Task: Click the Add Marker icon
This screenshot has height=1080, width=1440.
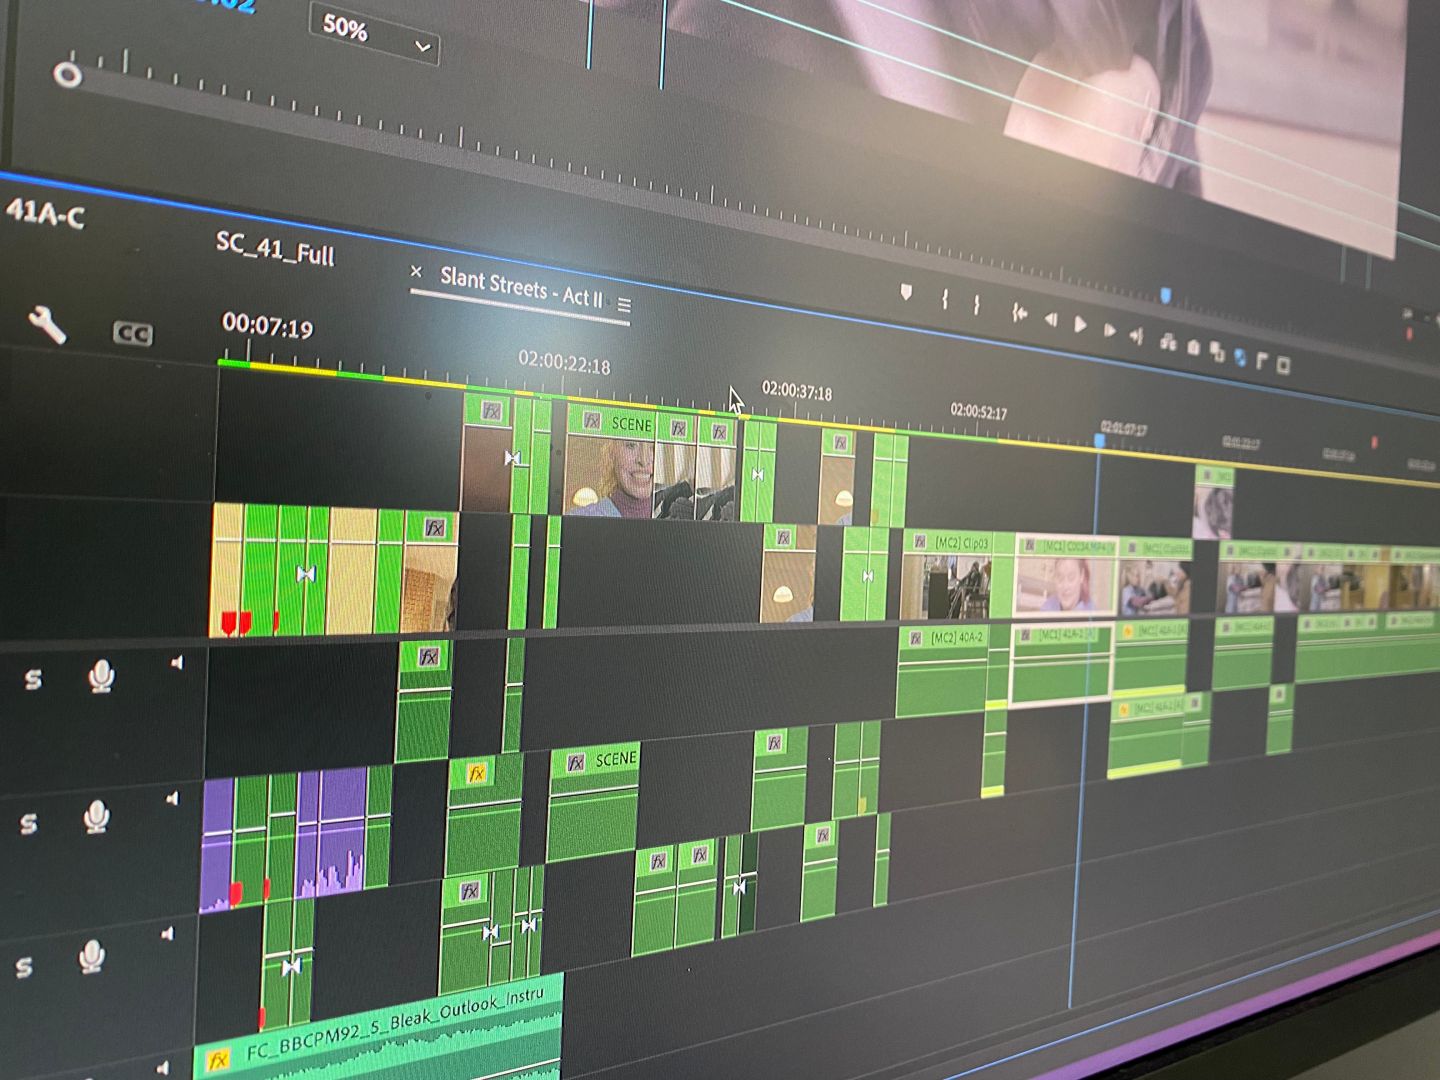Action: pos(906,292)
